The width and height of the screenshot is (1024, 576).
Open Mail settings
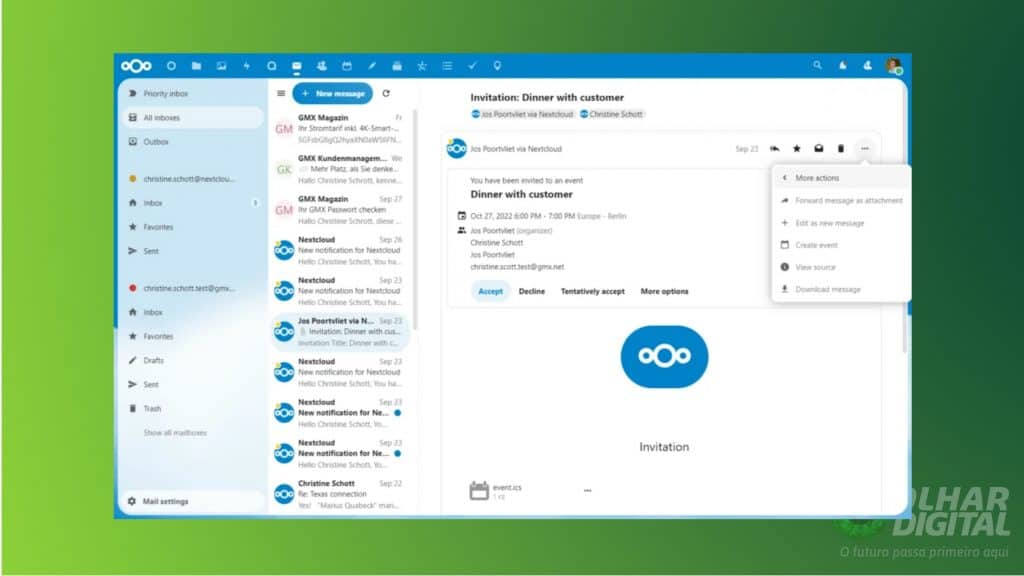(193, 502)
